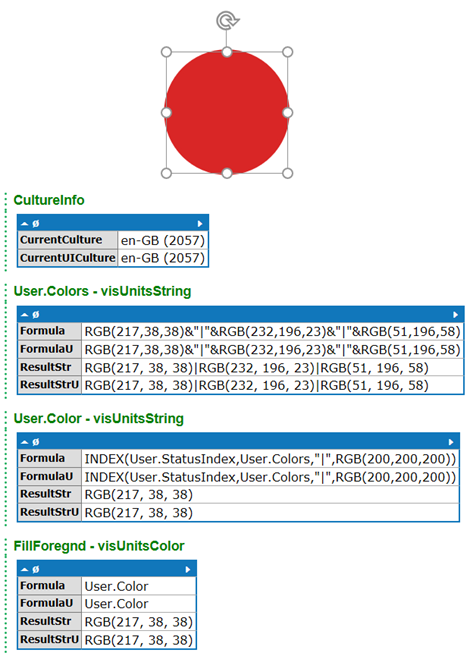Click the FillForegnd - visUnitsColor heading
This screenshot has height=659, width=470.
coord(99,546)
